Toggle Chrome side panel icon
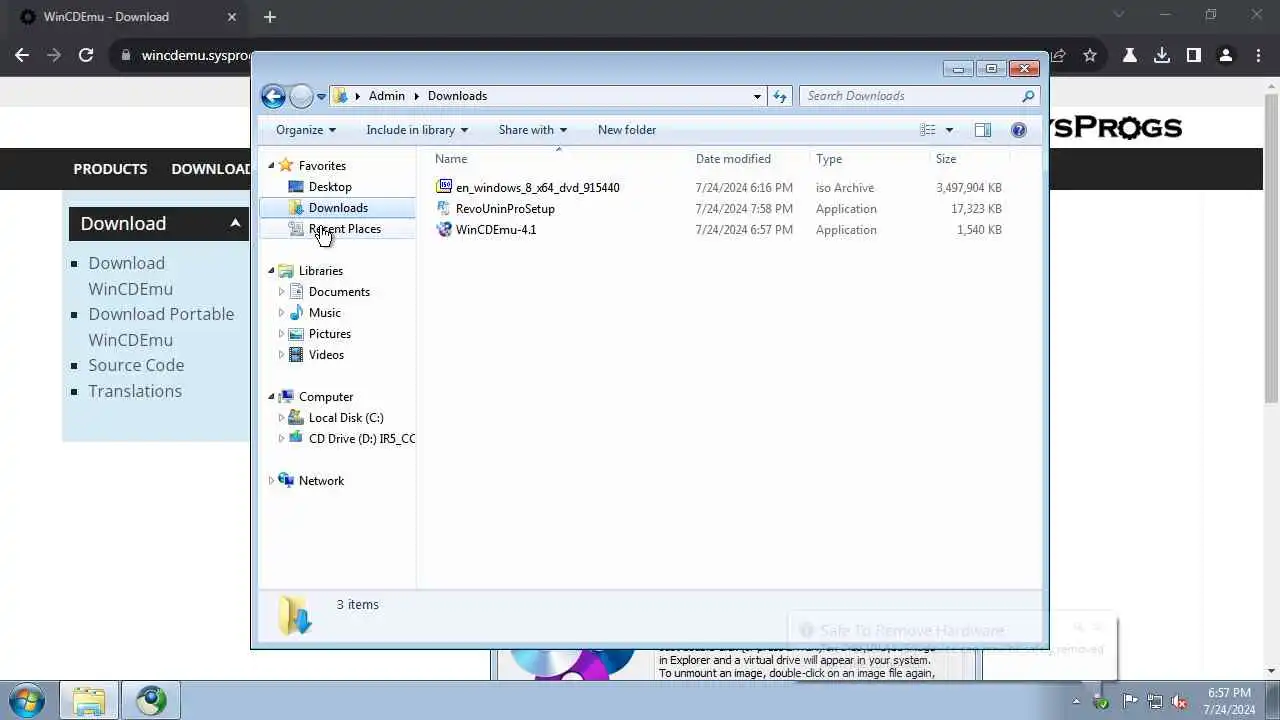Viewport: 1280px width, 720px height. [1194, 56]
